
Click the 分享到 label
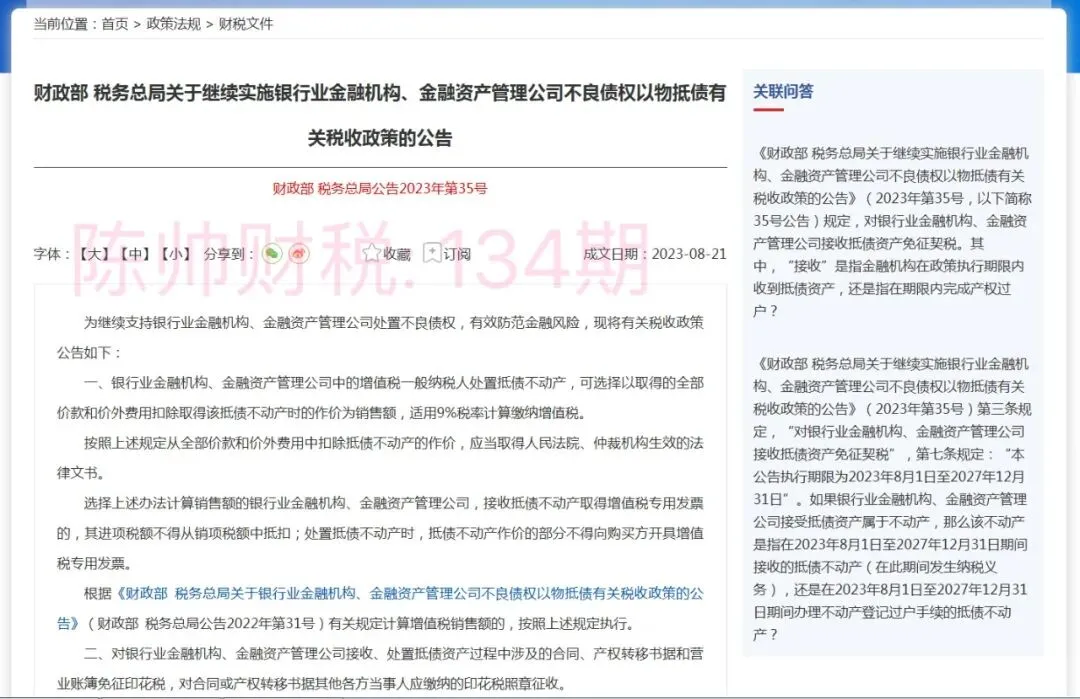point(229,254)
